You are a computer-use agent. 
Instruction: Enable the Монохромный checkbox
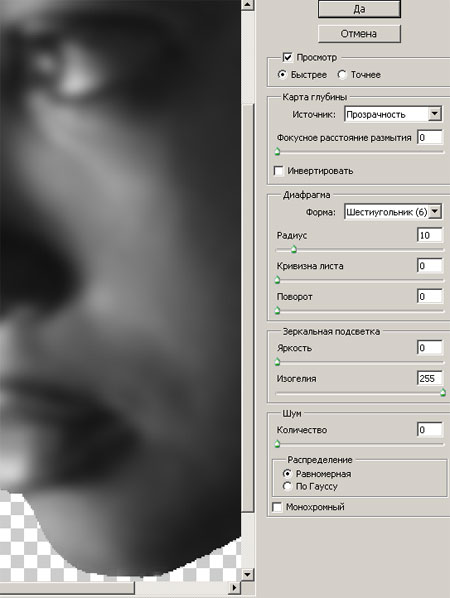(x=278, y=507)
